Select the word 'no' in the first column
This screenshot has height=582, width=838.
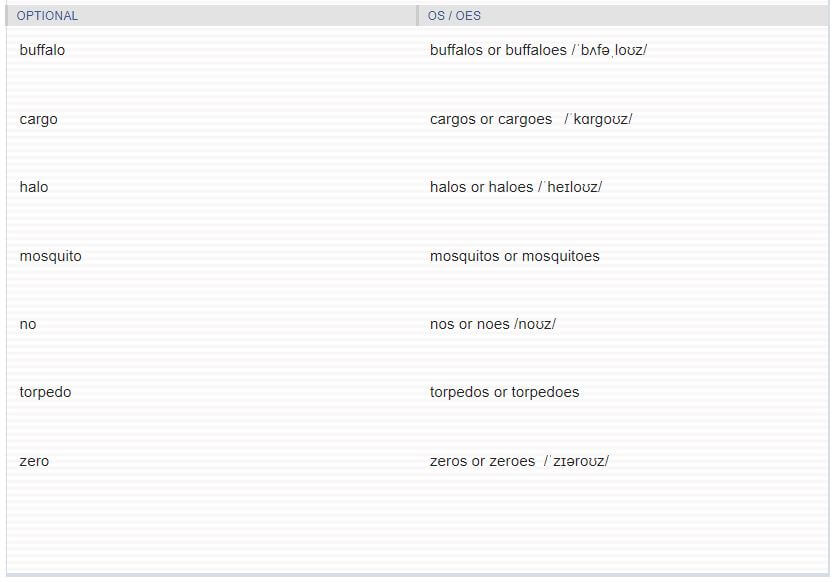point(28,324)
